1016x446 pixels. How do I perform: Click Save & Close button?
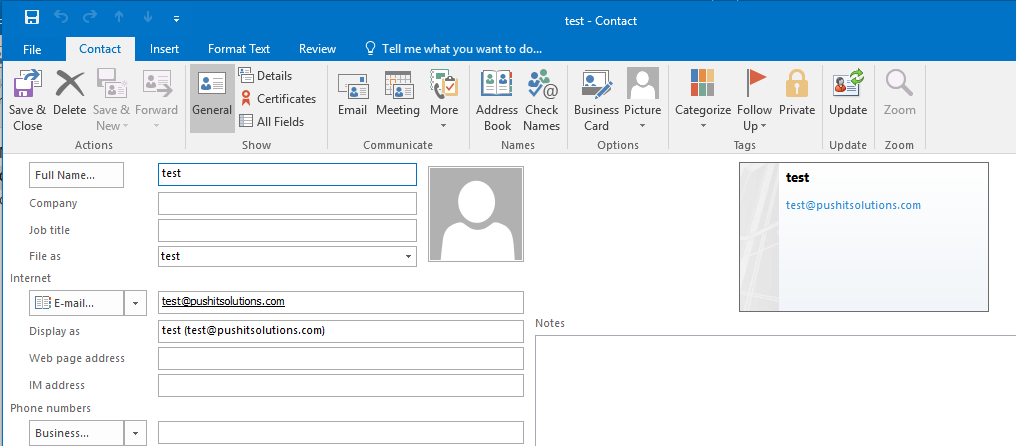[28, 100]
